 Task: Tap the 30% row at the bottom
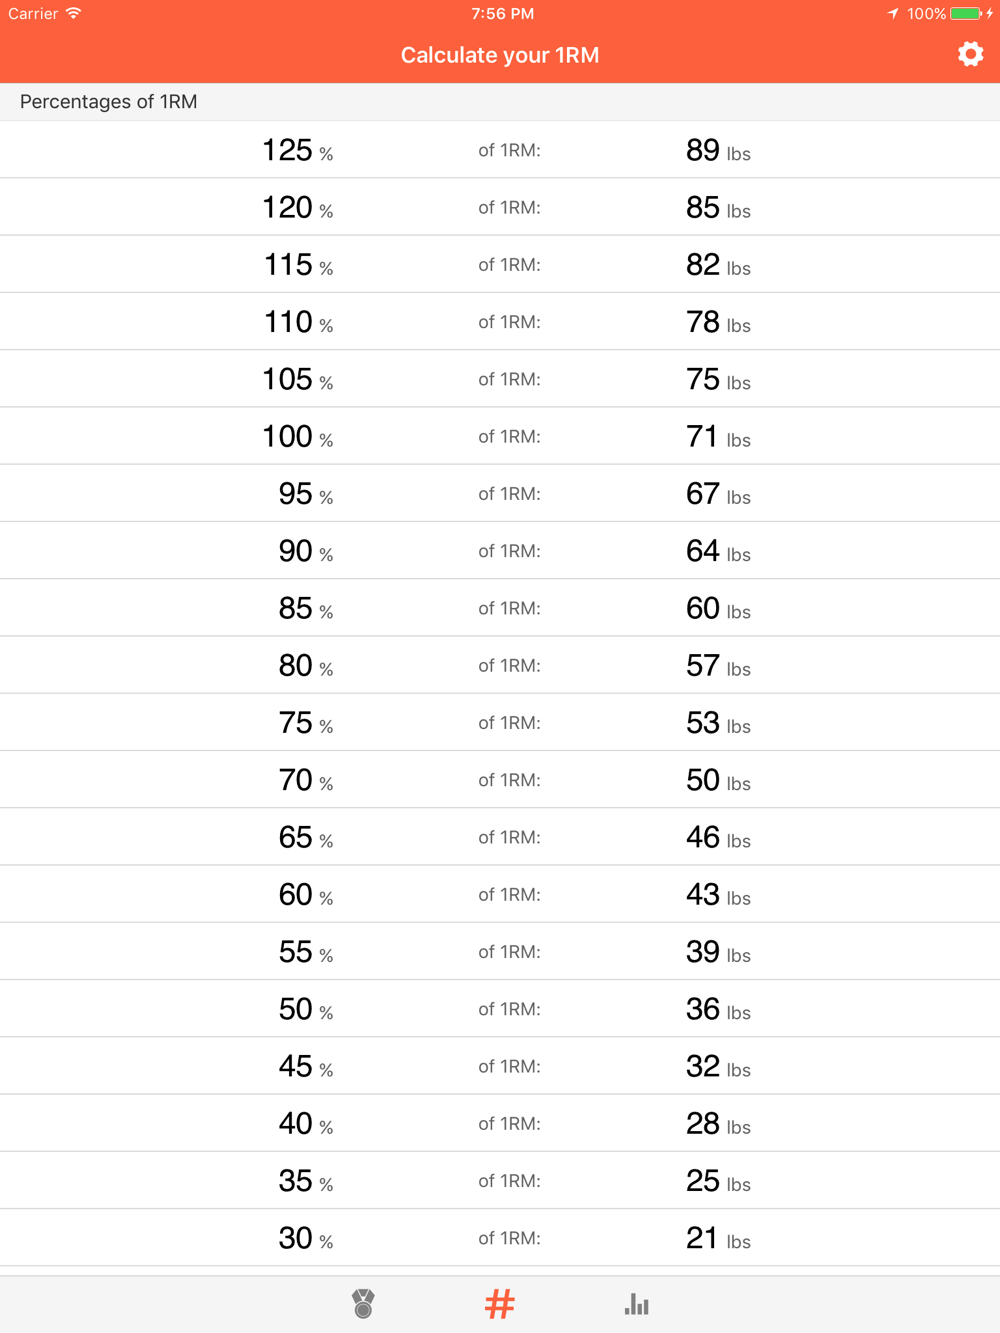[x=500, y=1238]
